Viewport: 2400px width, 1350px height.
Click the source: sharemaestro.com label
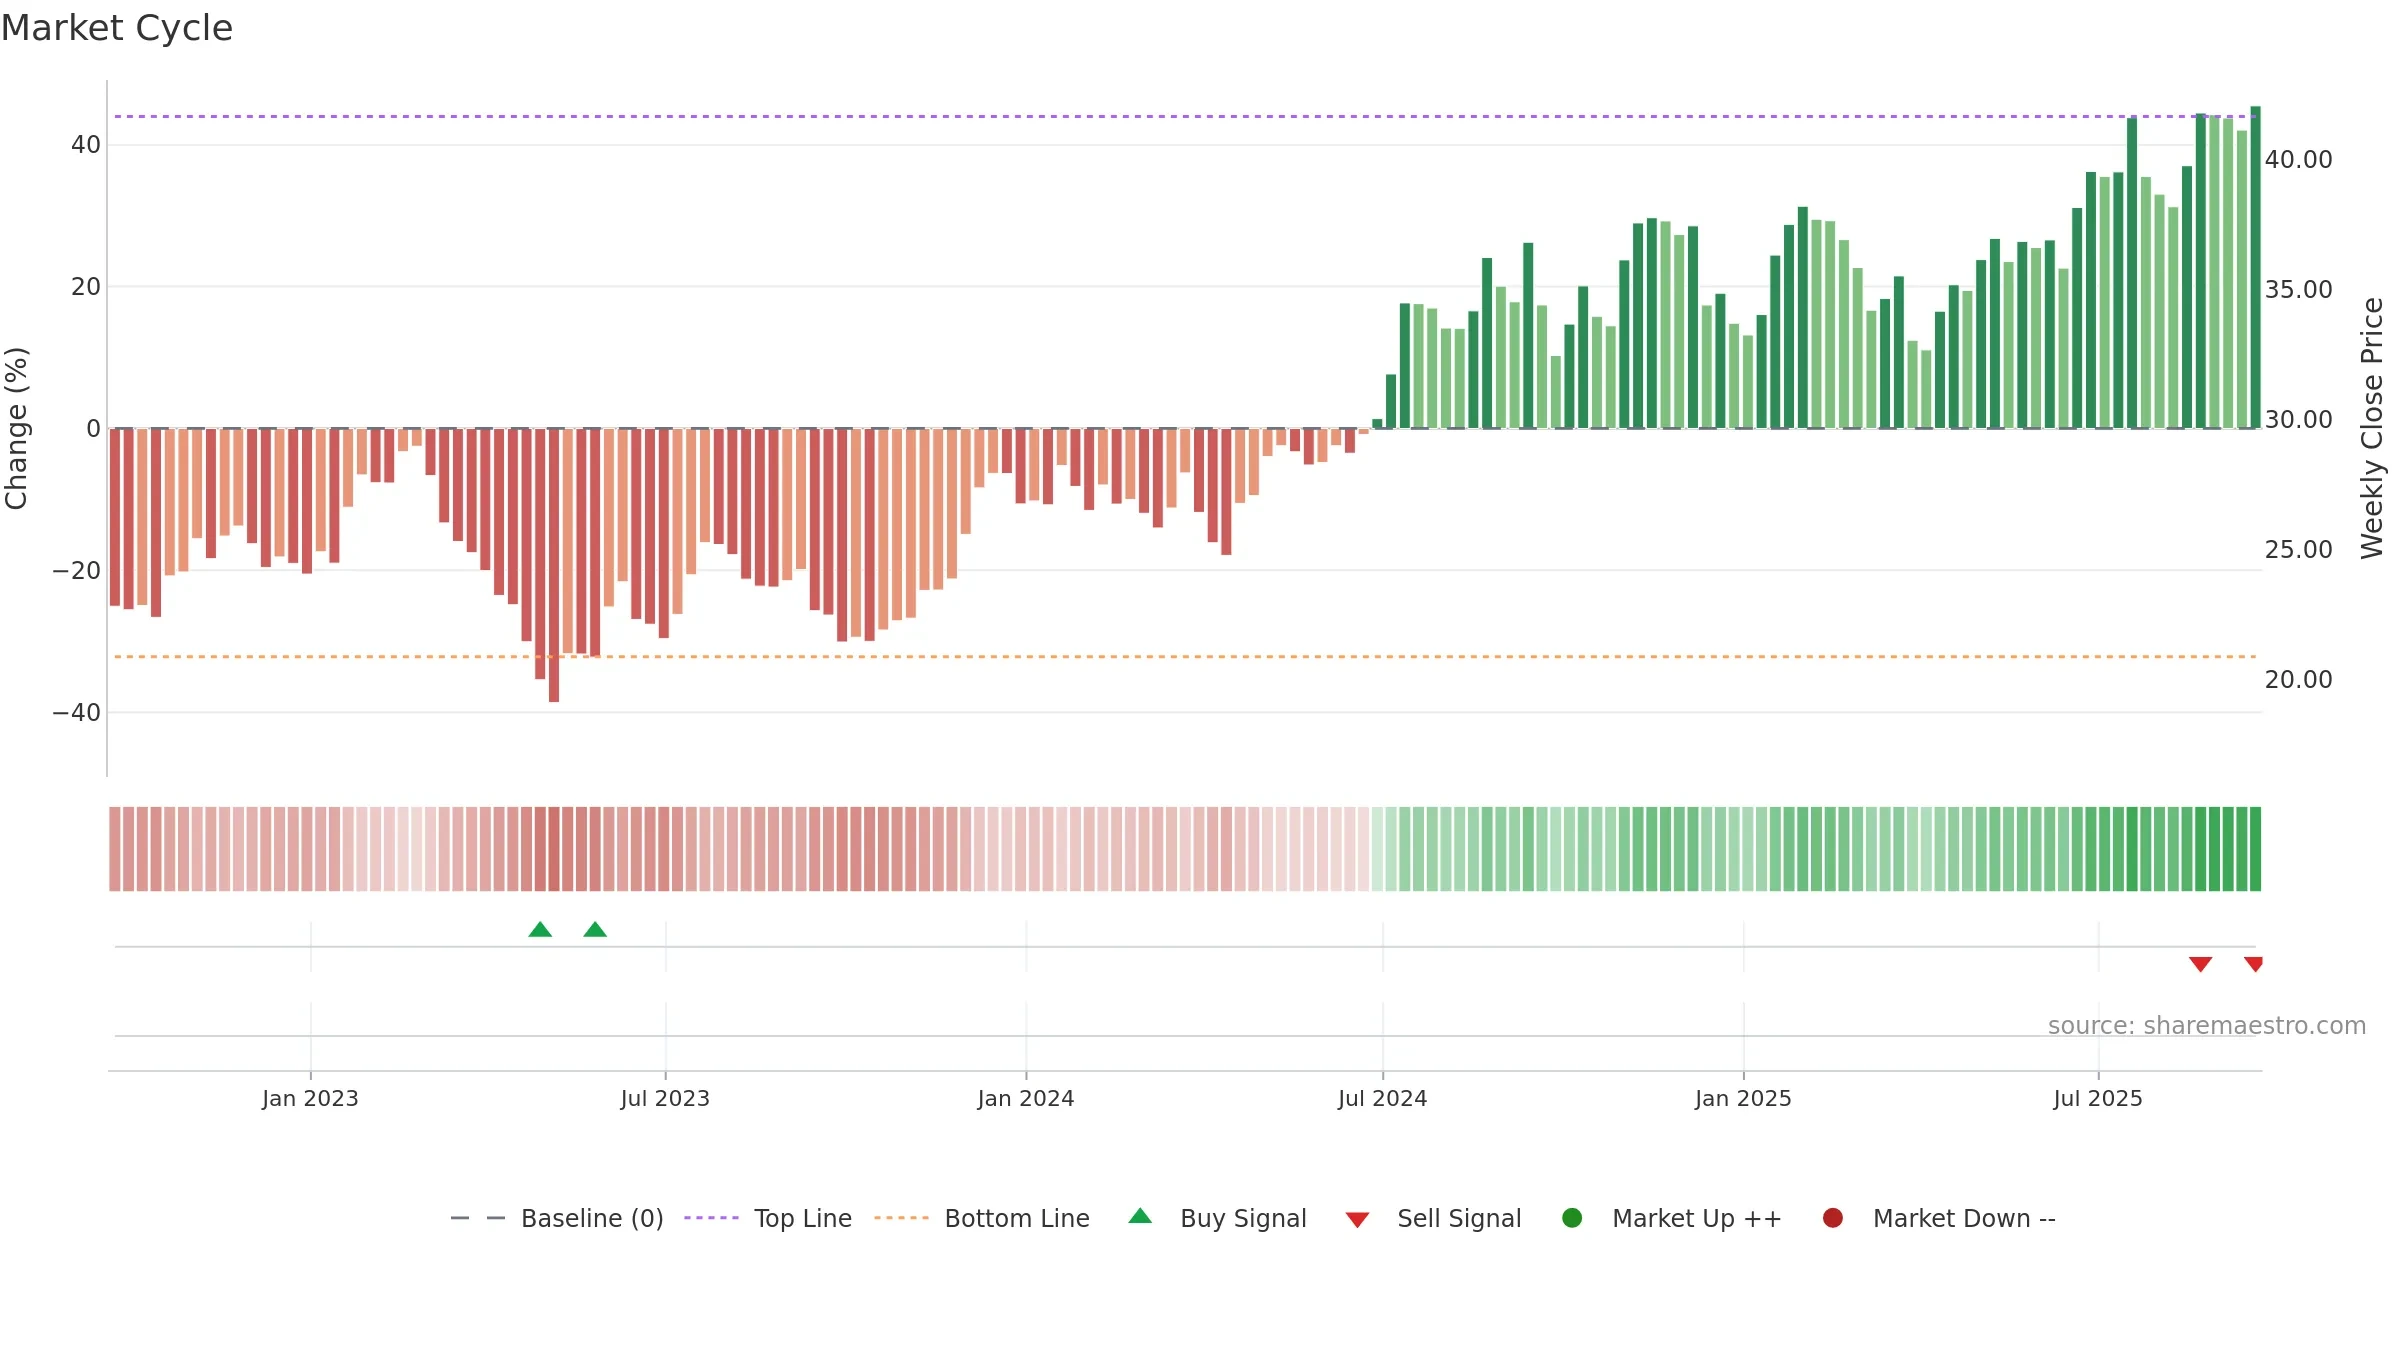coord(2207,1025)
